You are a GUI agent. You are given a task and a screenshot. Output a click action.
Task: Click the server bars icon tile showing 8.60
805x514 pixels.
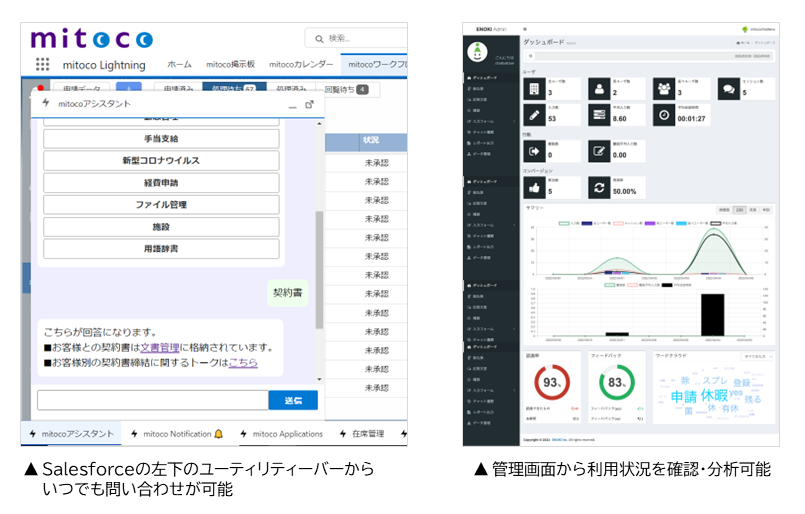[x=599, y=115]
